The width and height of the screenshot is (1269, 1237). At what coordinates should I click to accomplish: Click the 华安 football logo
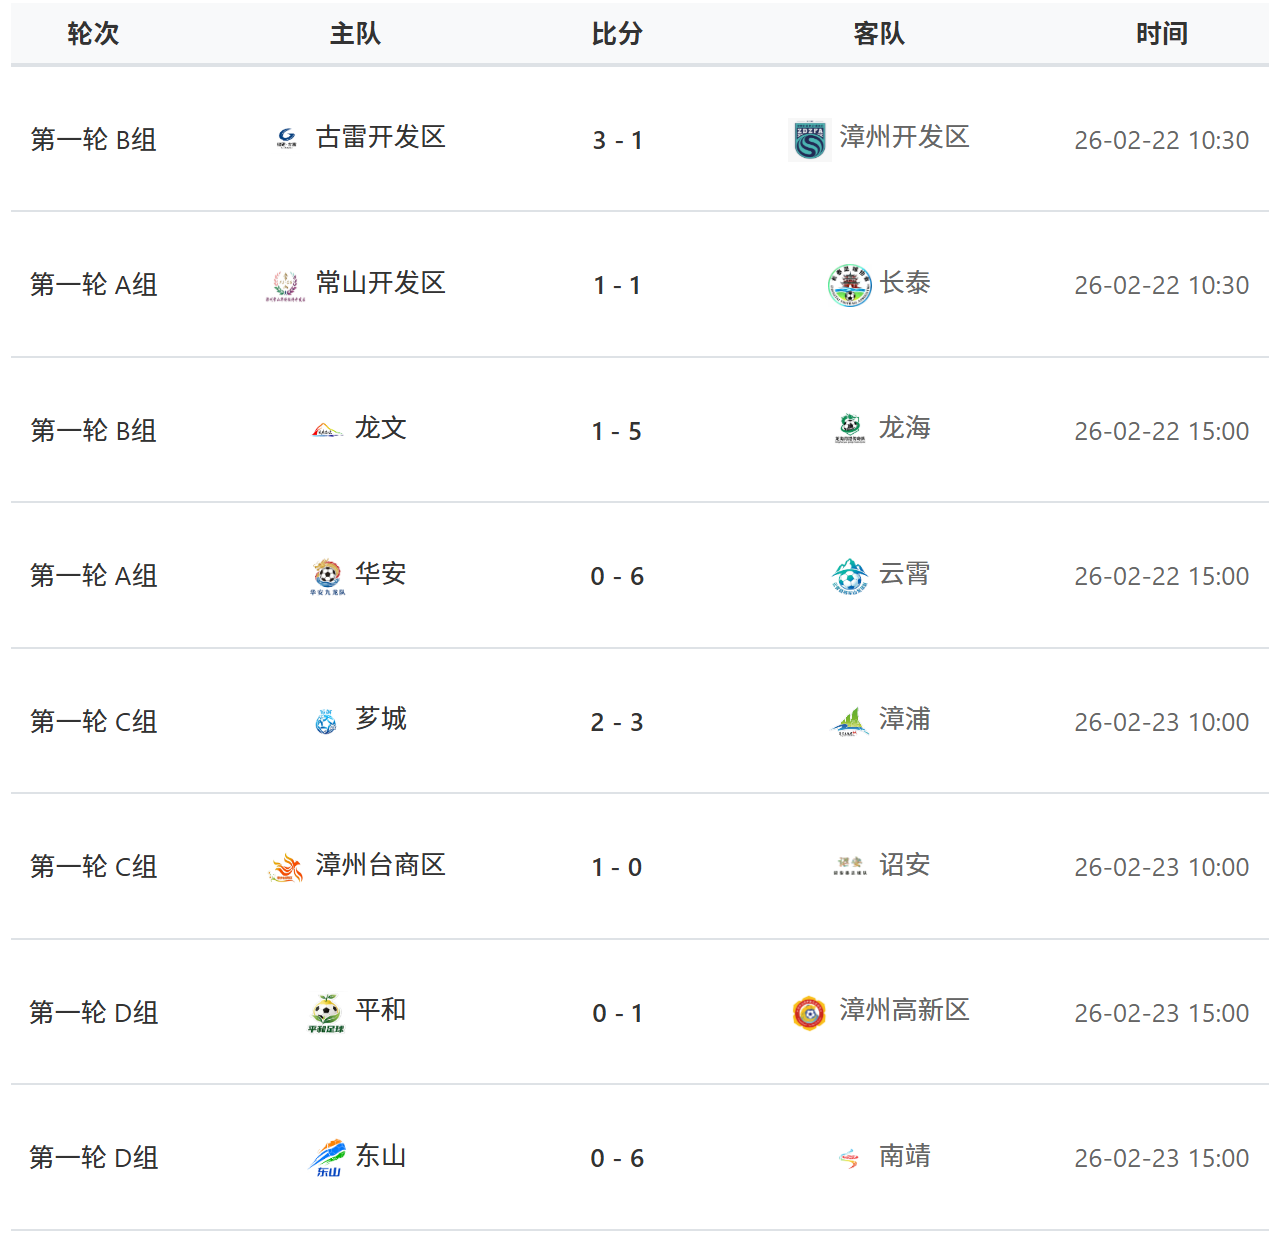(327, 575)
